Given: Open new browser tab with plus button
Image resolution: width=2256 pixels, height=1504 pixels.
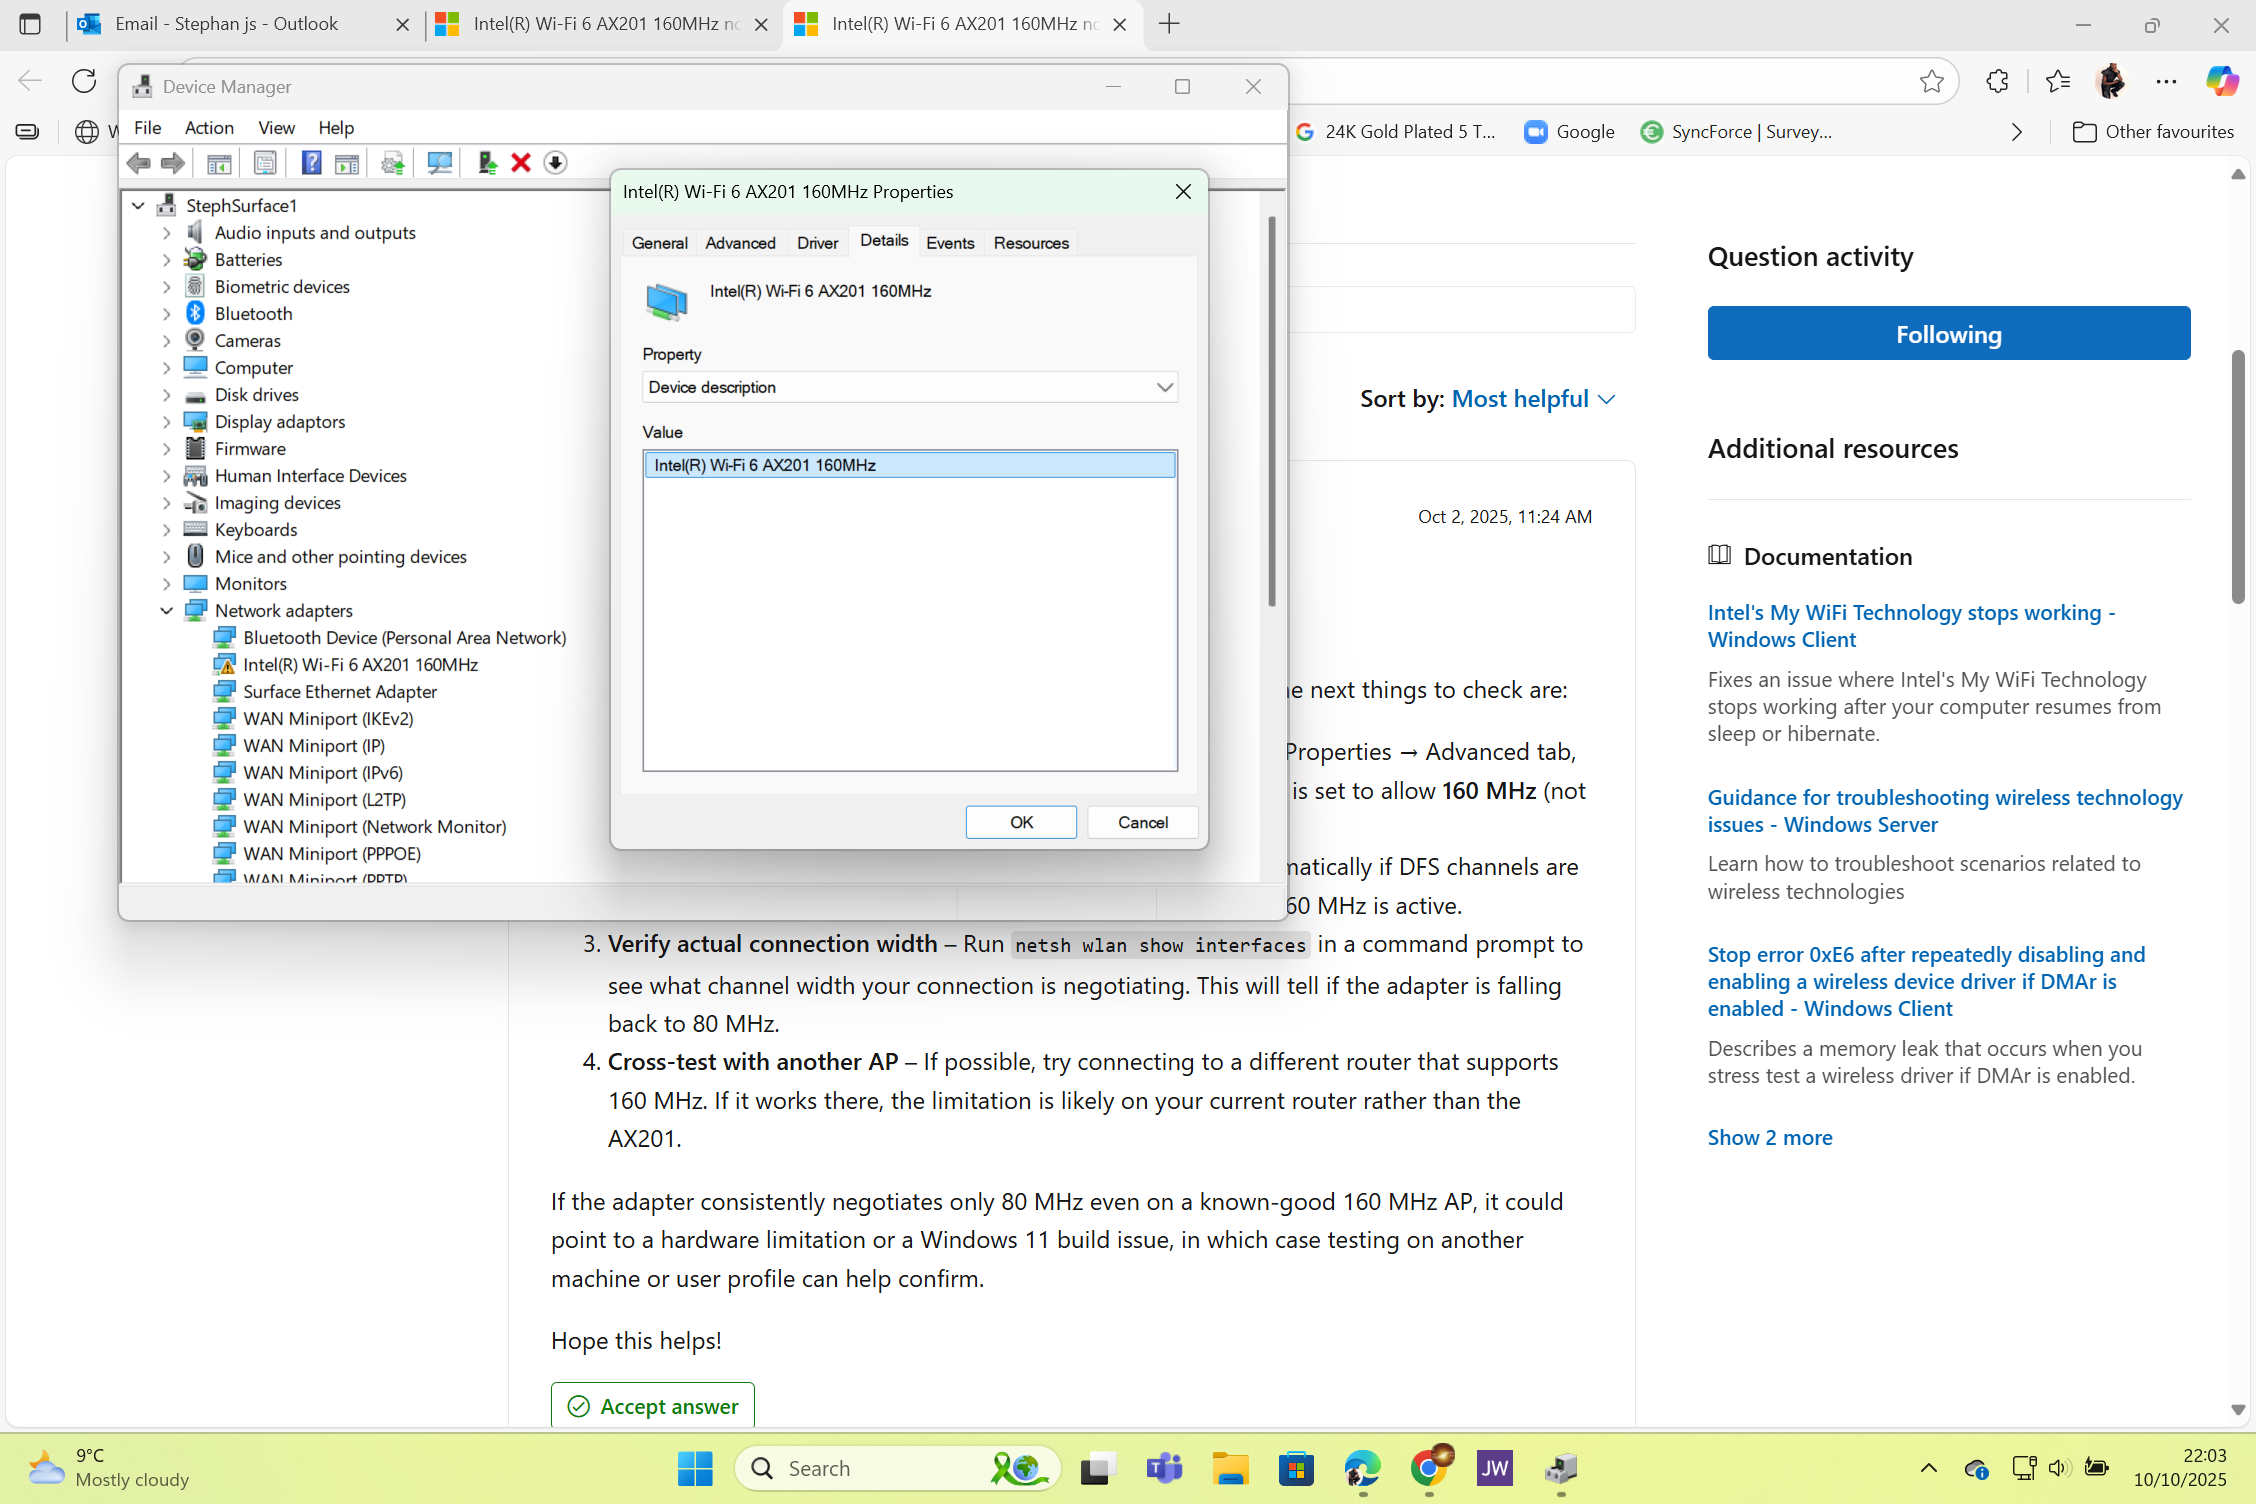Looking at the screenshot, I should [1169, 24].
